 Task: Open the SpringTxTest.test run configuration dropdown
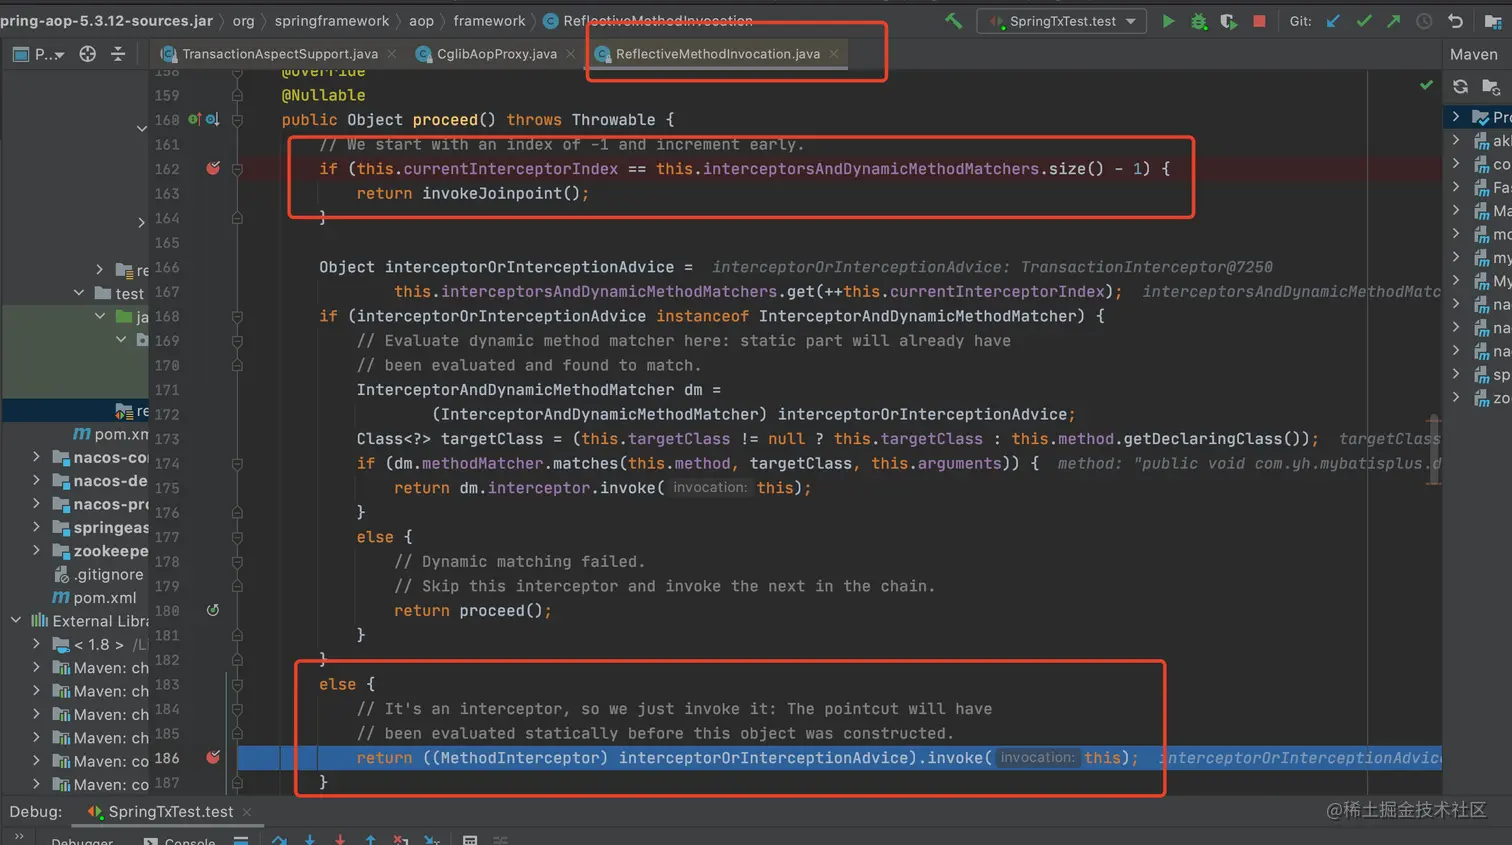[x=1063, y=21]
